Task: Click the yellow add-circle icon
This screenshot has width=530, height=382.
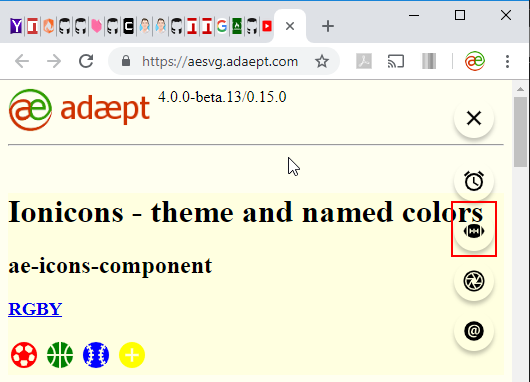Action: (x=132, y=355)
